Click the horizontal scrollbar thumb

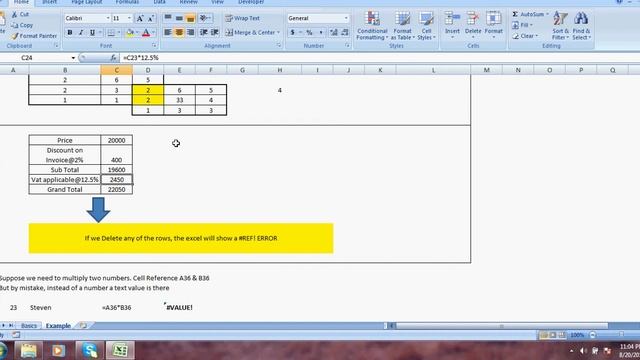coord(502,326)
